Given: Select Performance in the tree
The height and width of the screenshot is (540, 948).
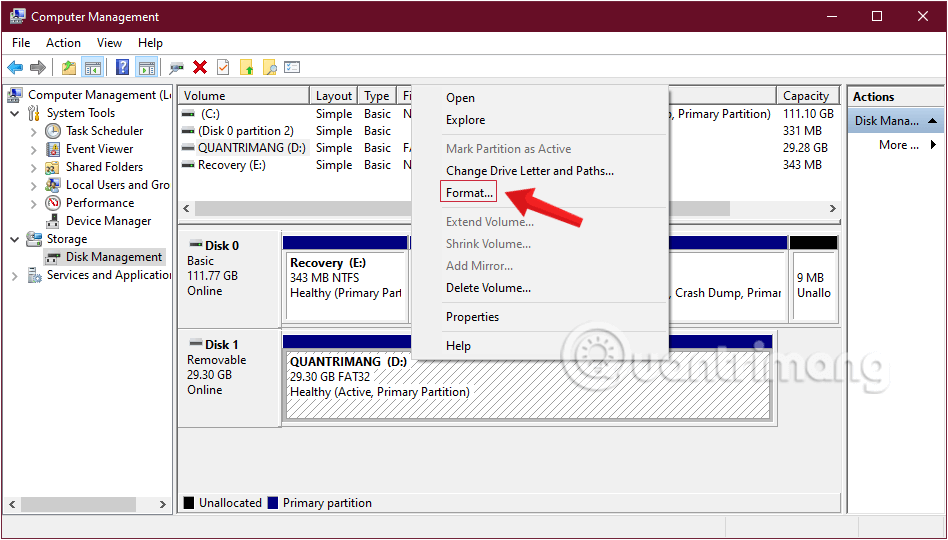Looking at the screenshot, I should pos(100,203).
